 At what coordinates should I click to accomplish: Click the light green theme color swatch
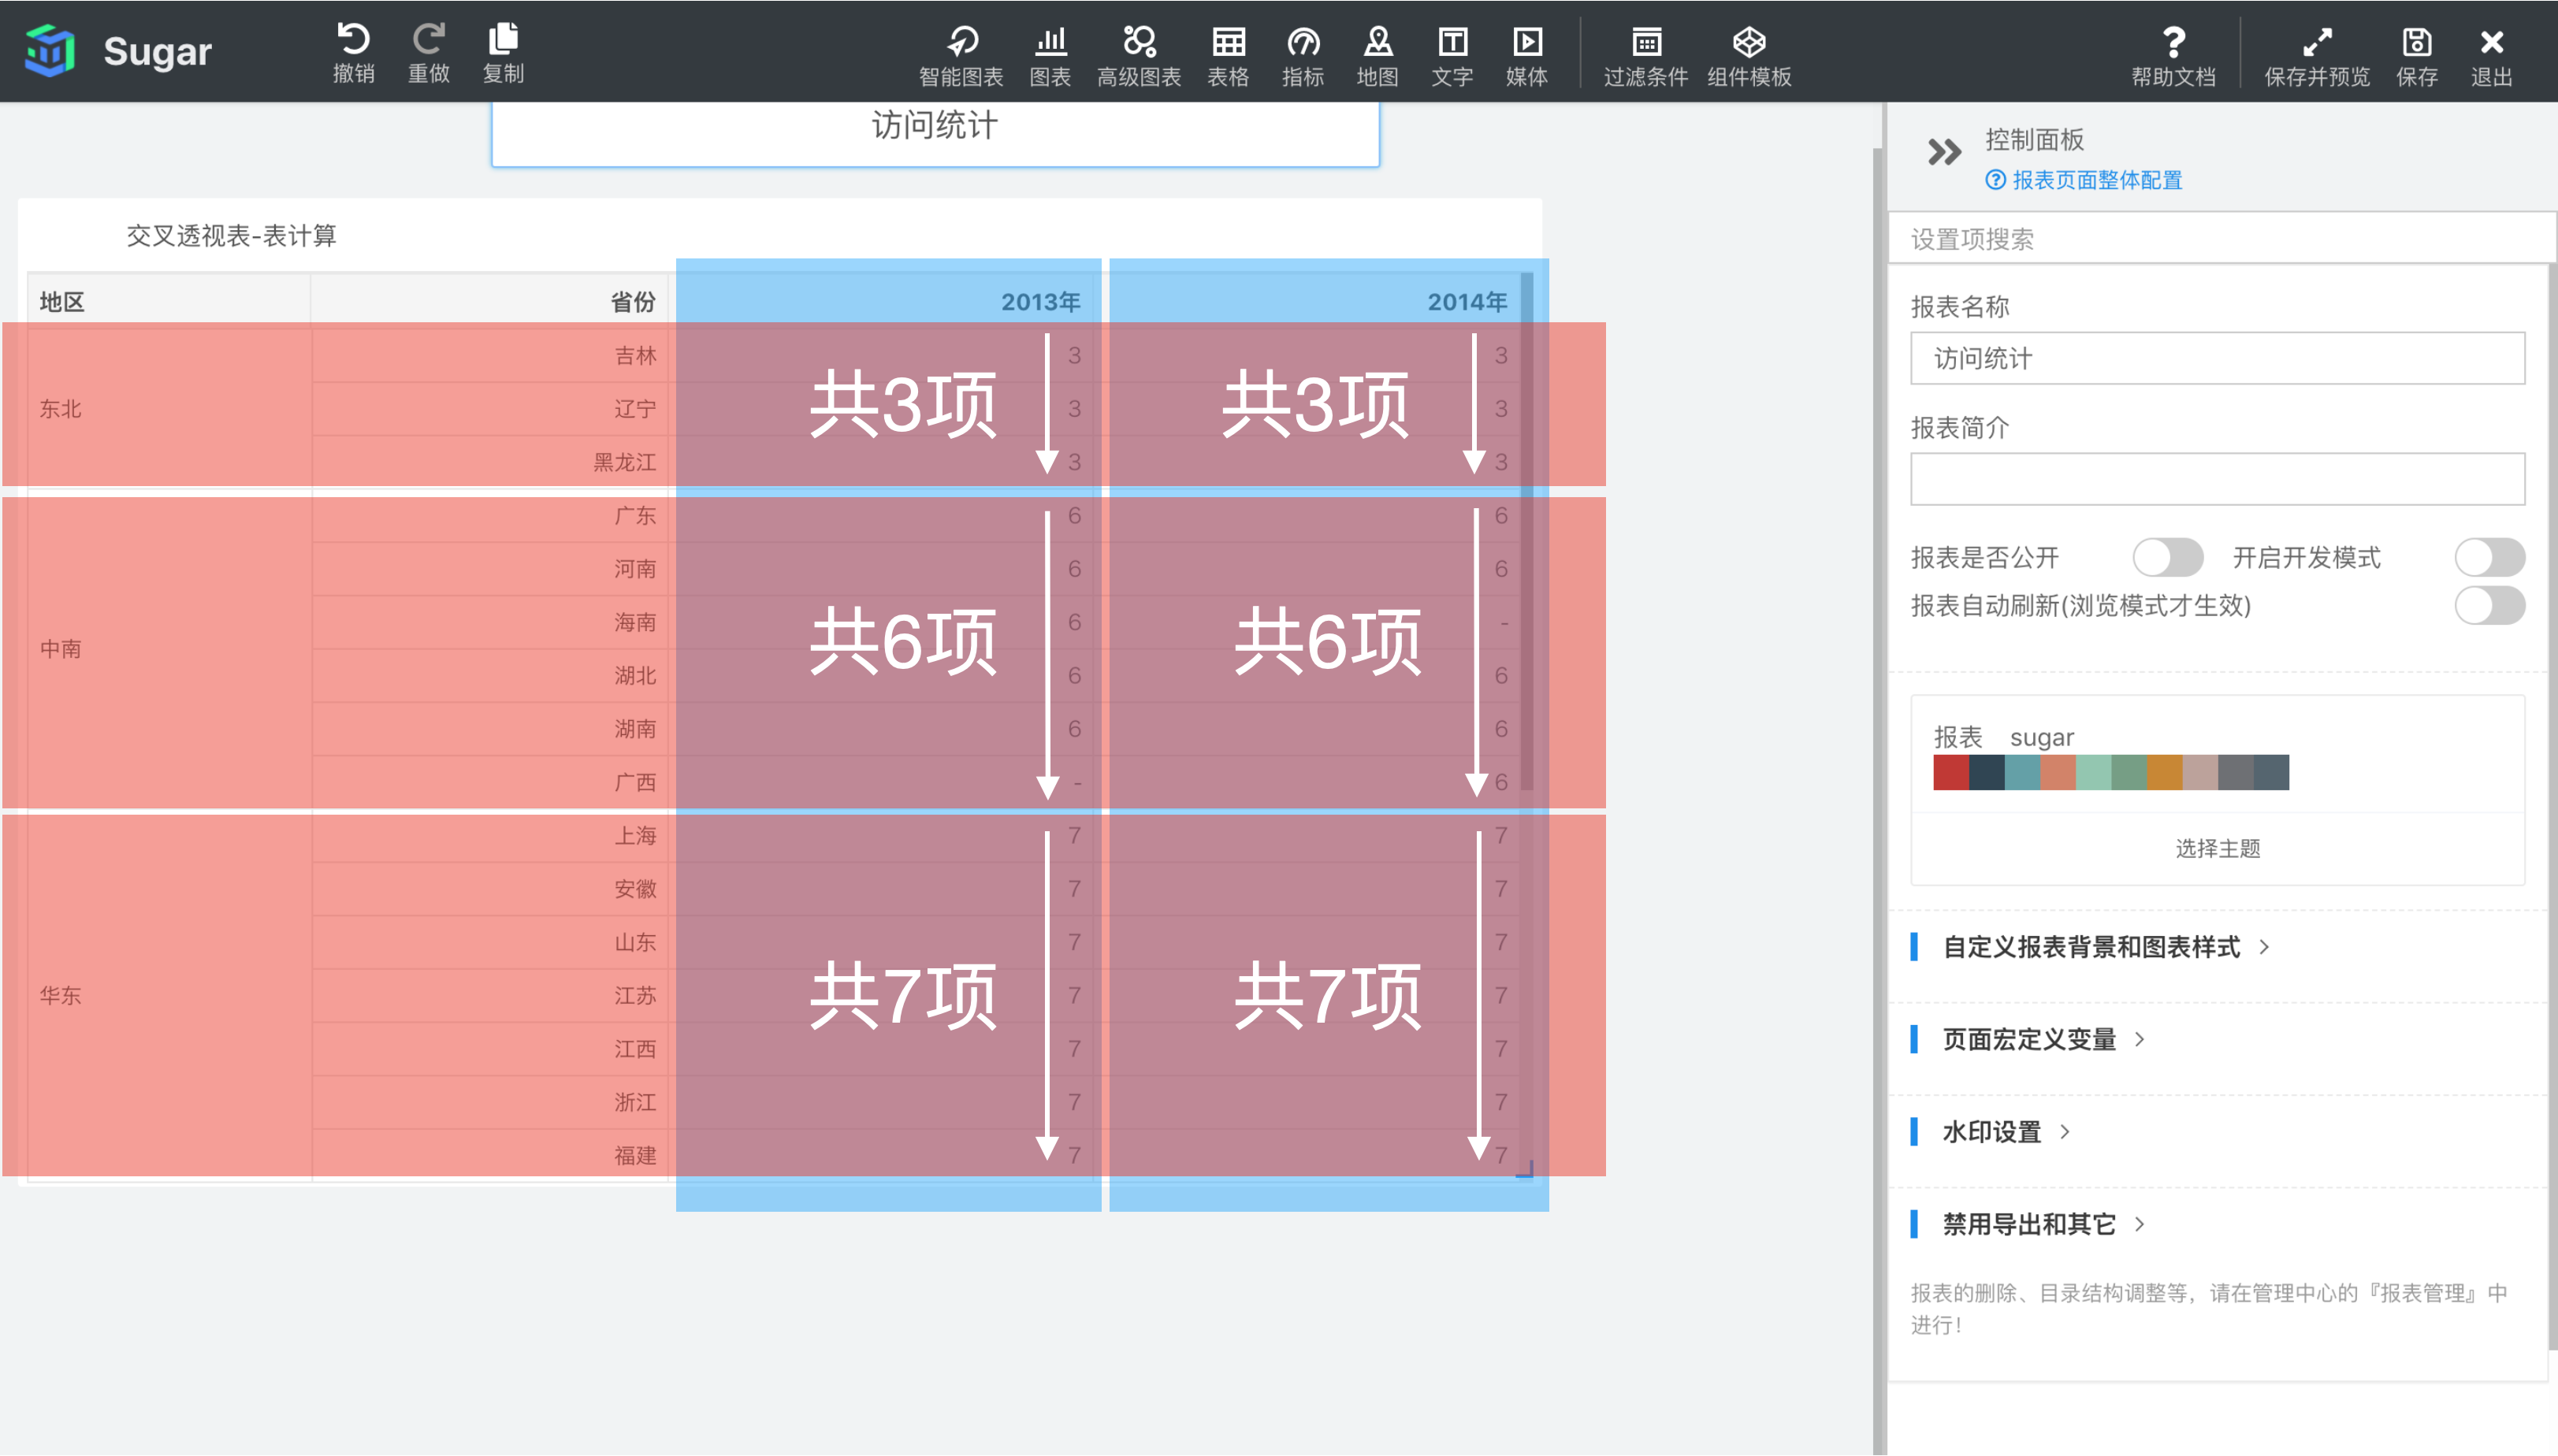(x=2093, y=772)
